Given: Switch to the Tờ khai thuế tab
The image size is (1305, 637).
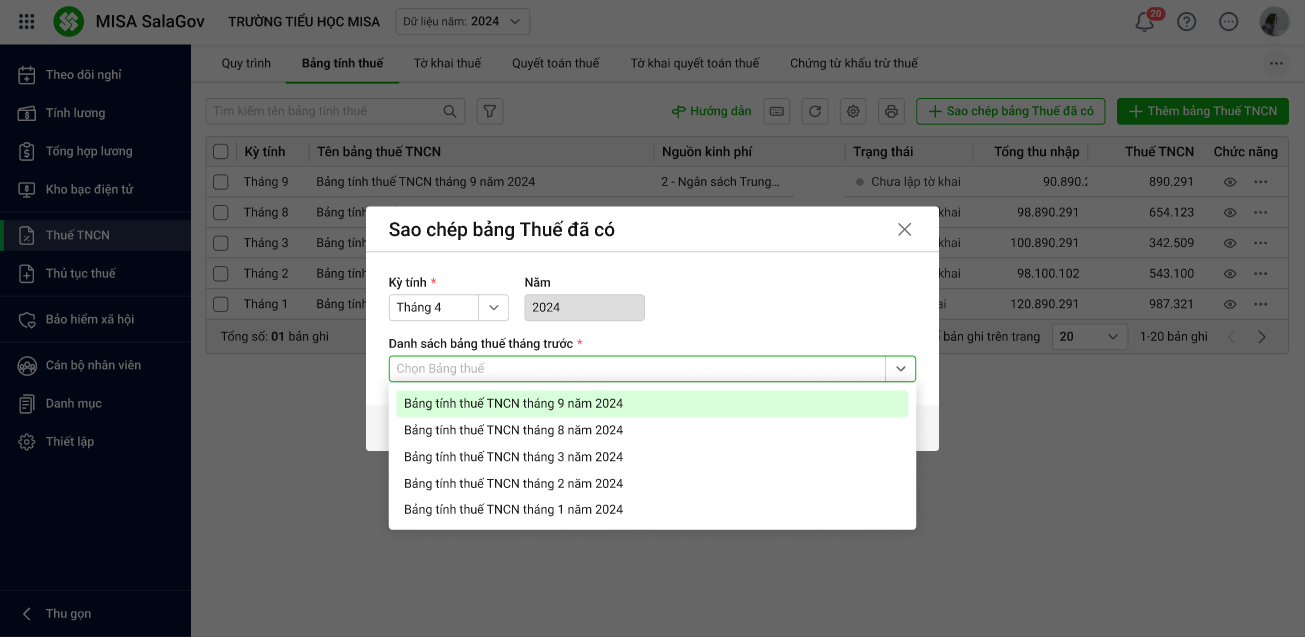Looking at the screenshot, I should (447, 63).
